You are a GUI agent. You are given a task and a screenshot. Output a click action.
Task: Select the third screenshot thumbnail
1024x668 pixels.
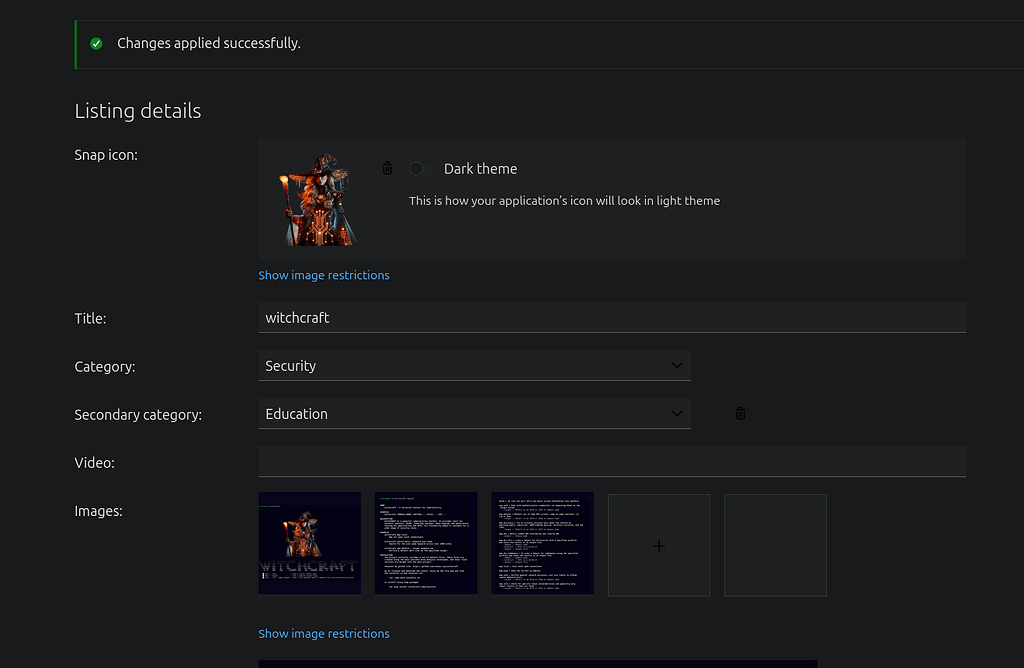point(542,544)
